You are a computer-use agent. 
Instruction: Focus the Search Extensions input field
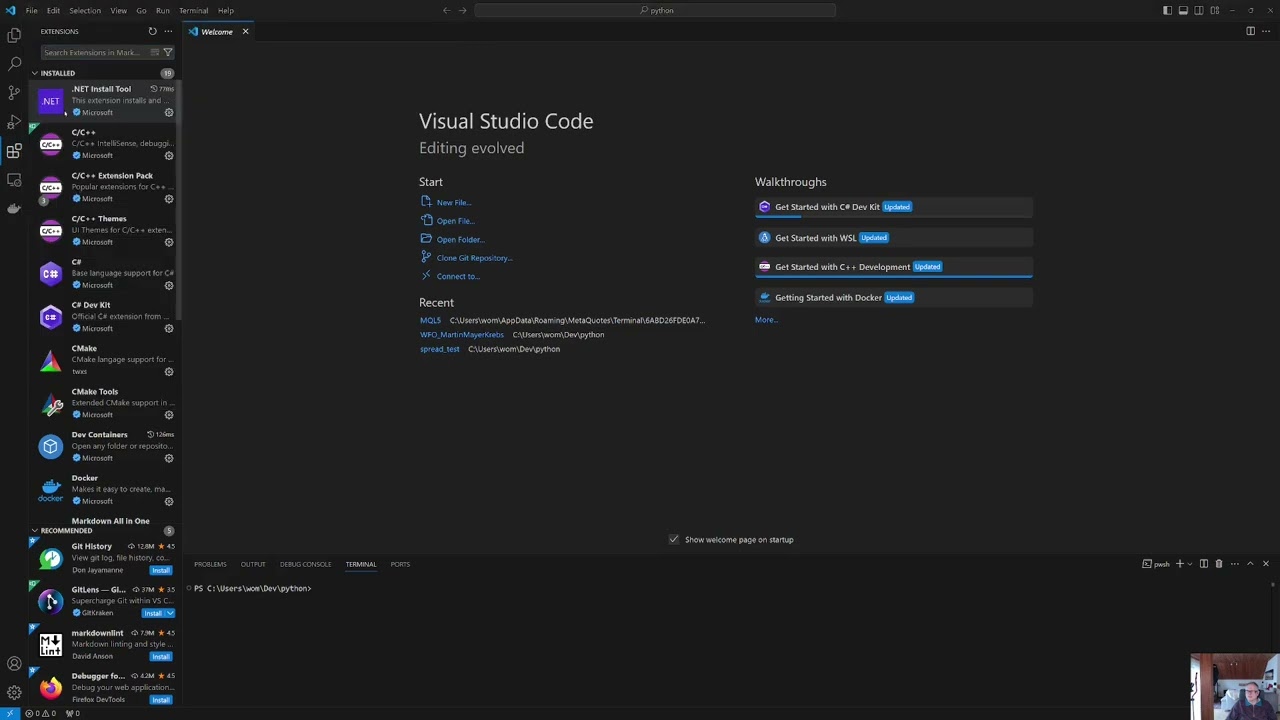click(x=90, y=52)
